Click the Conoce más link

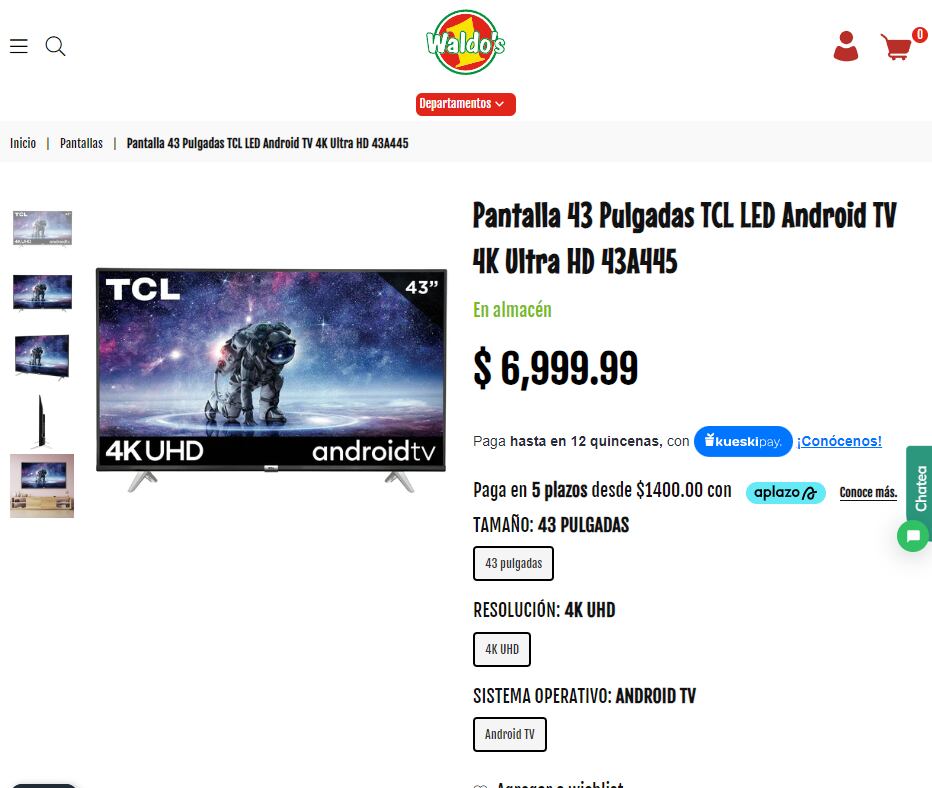click(868, 493)
